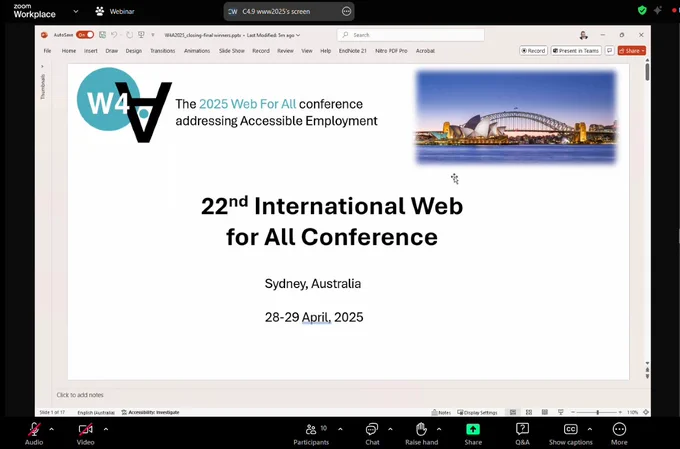Open the Design ribbon tab
The image size is (680, 449).
134,51
